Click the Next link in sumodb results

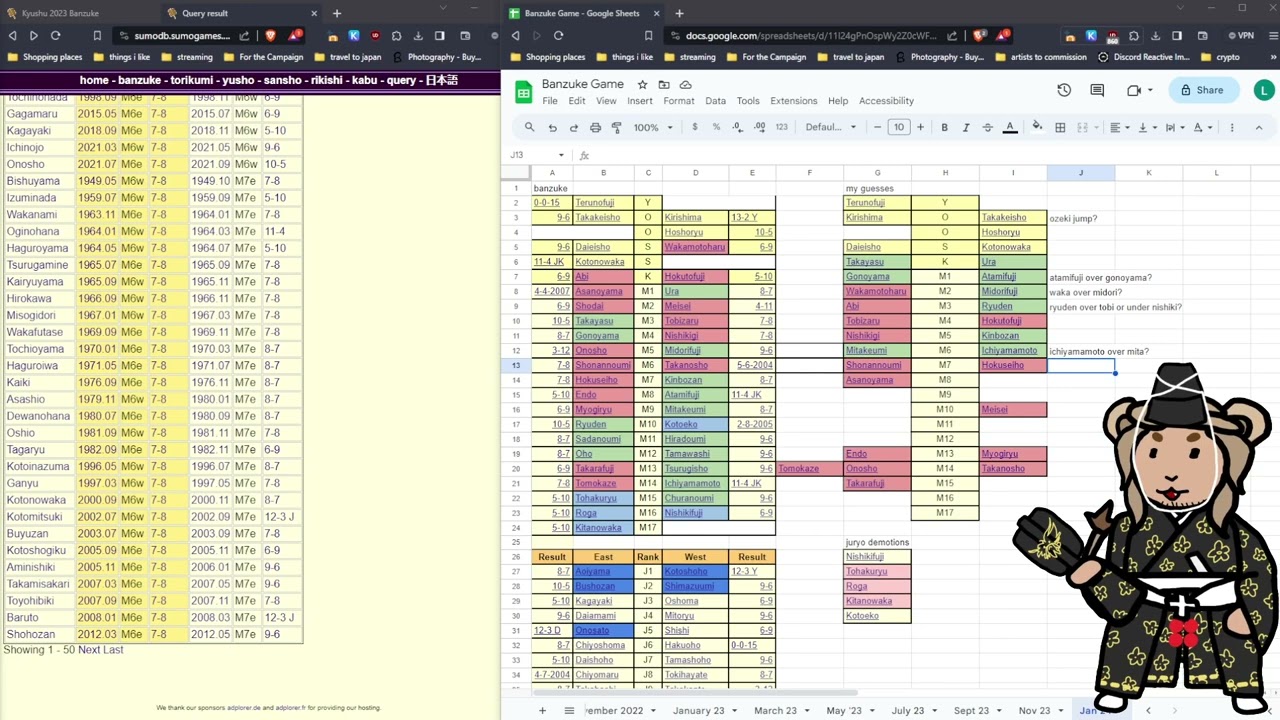tap(89, 650)
